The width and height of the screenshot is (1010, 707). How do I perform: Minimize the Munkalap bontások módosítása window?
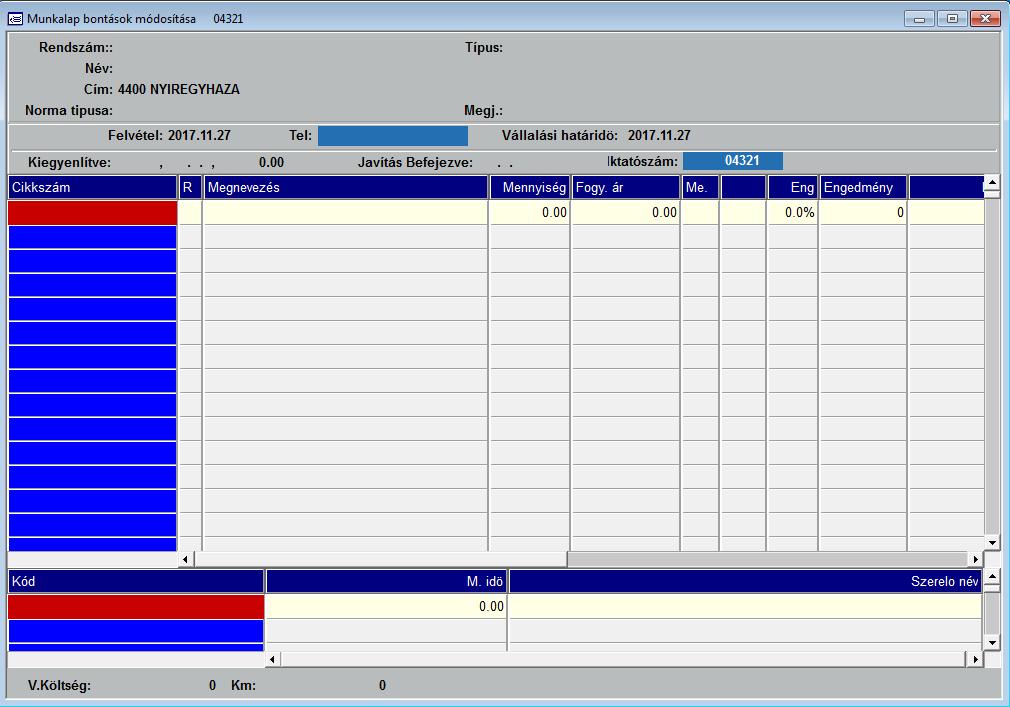pos(919,19)
